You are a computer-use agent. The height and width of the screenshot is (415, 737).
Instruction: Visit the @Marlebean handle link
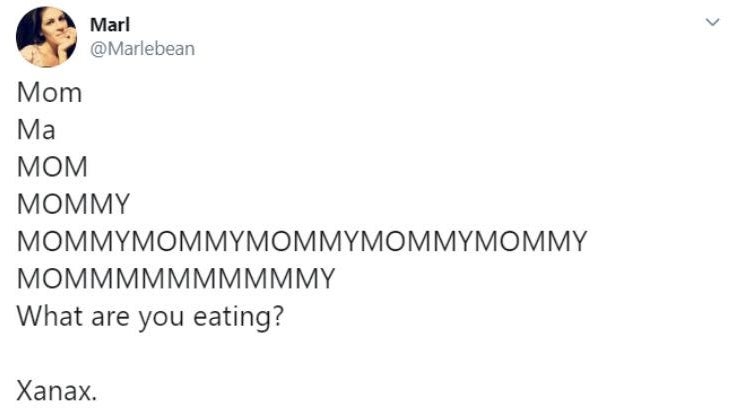coord(142,49)
